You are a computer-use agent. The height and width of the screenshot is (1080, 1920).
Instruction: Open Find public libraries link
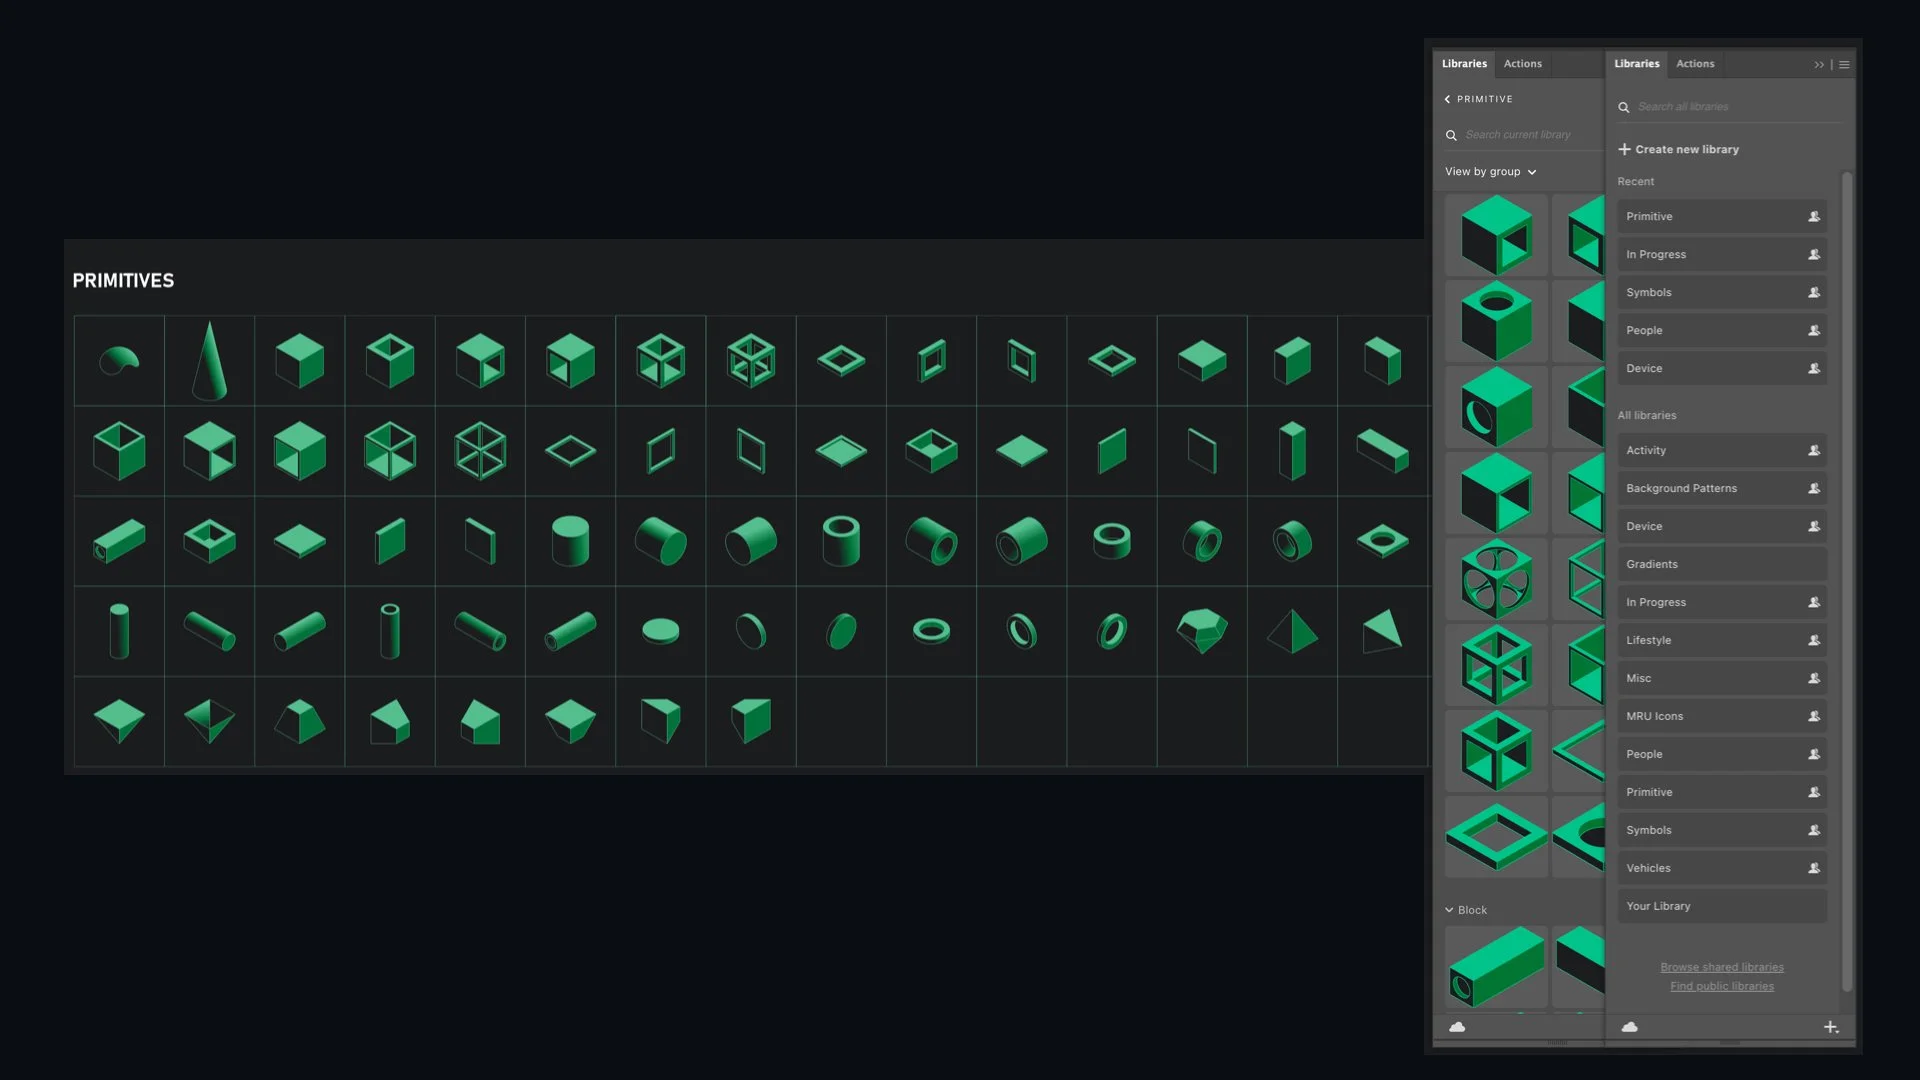point(1721,986)
